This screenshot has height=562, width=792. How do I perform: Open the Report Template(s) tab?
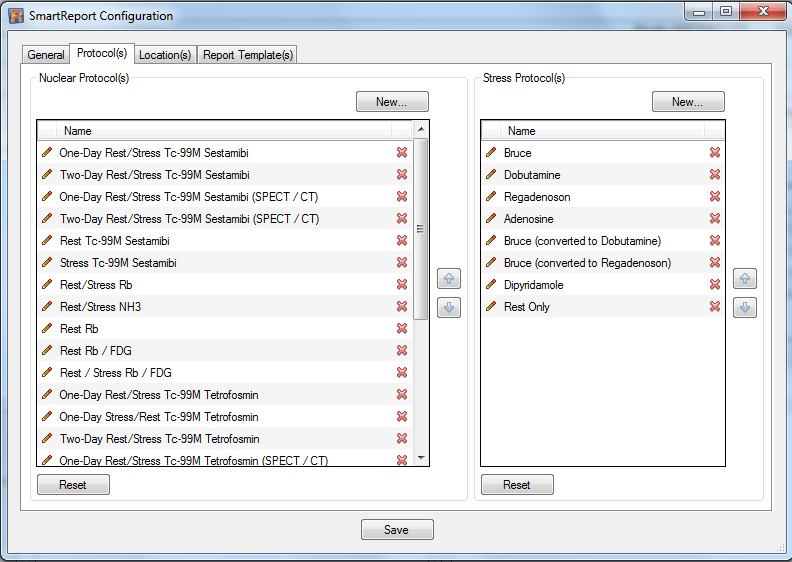pyautogui.click(x=247, y=55)
